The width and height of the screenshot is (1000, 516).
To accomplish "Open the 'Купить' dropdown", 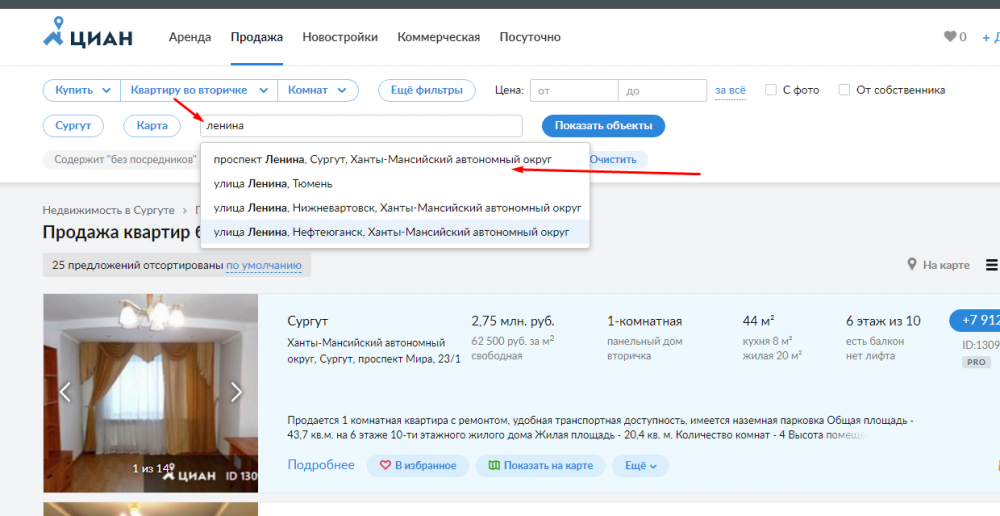I will 82,90.
